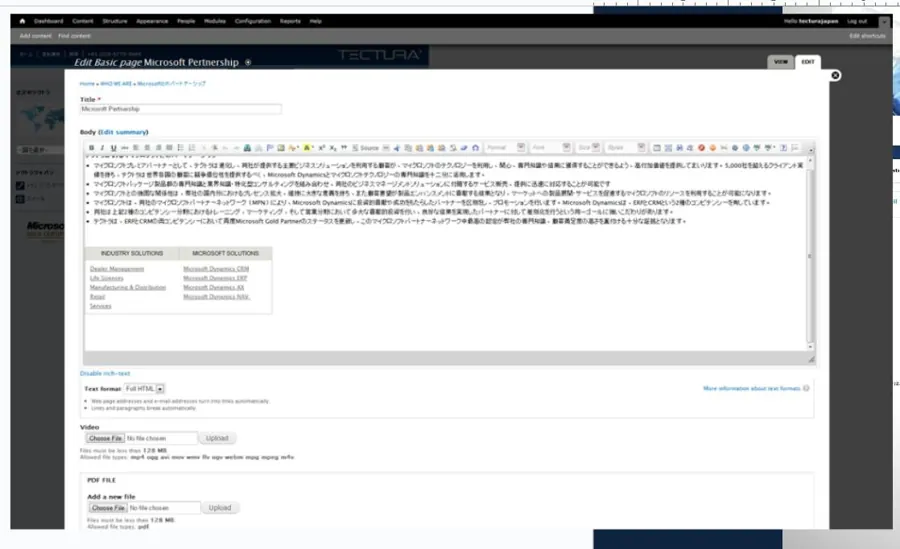The width and height of the screenshot is (900, 549).
Task: Select the EDIT tab
Action: tap(808, 62)
